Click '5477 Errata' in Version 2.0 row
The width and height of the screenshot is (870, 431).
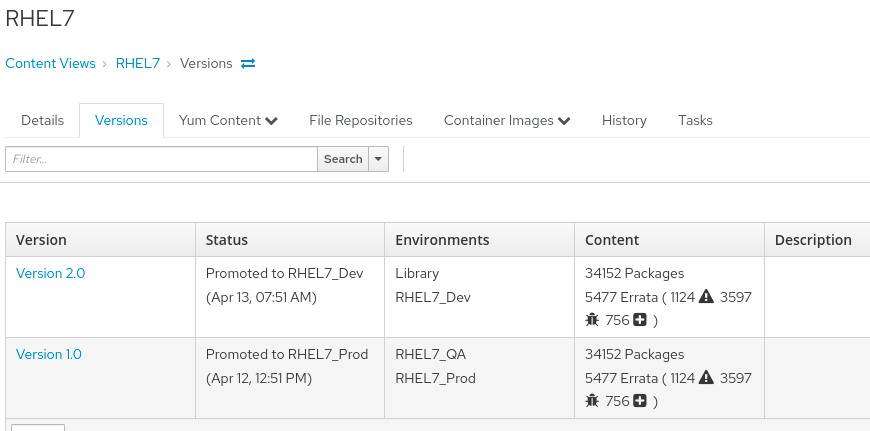[x=621, y=298]
